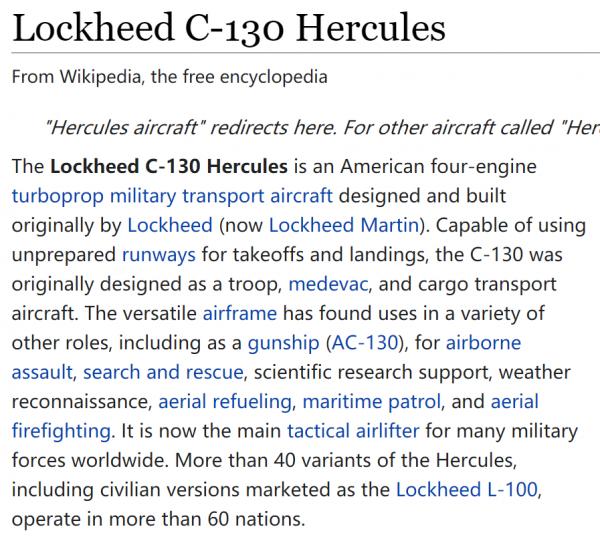Click the "From Wikipedia, the free encyclopedia" tagline
Screen dimensions: 600x537
click(x=169, y=76)
